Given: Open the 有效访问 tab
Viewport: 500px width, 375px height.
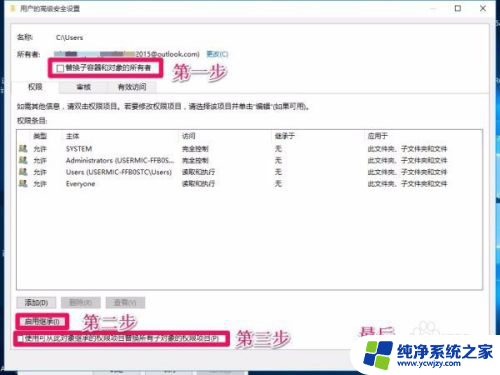Looking at the screenshot, I should click(132, 87).
